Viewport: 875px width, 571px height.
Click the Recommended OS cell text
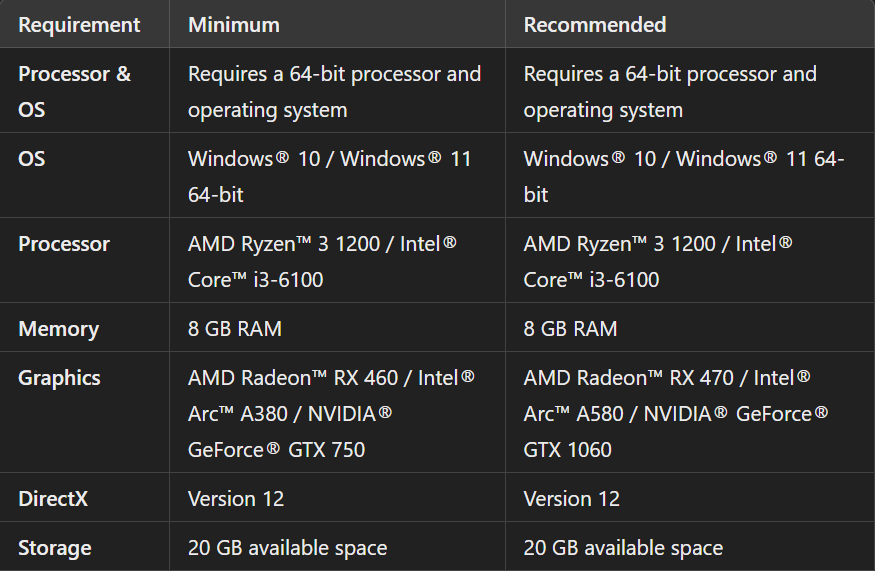click(x=683, y=176)
